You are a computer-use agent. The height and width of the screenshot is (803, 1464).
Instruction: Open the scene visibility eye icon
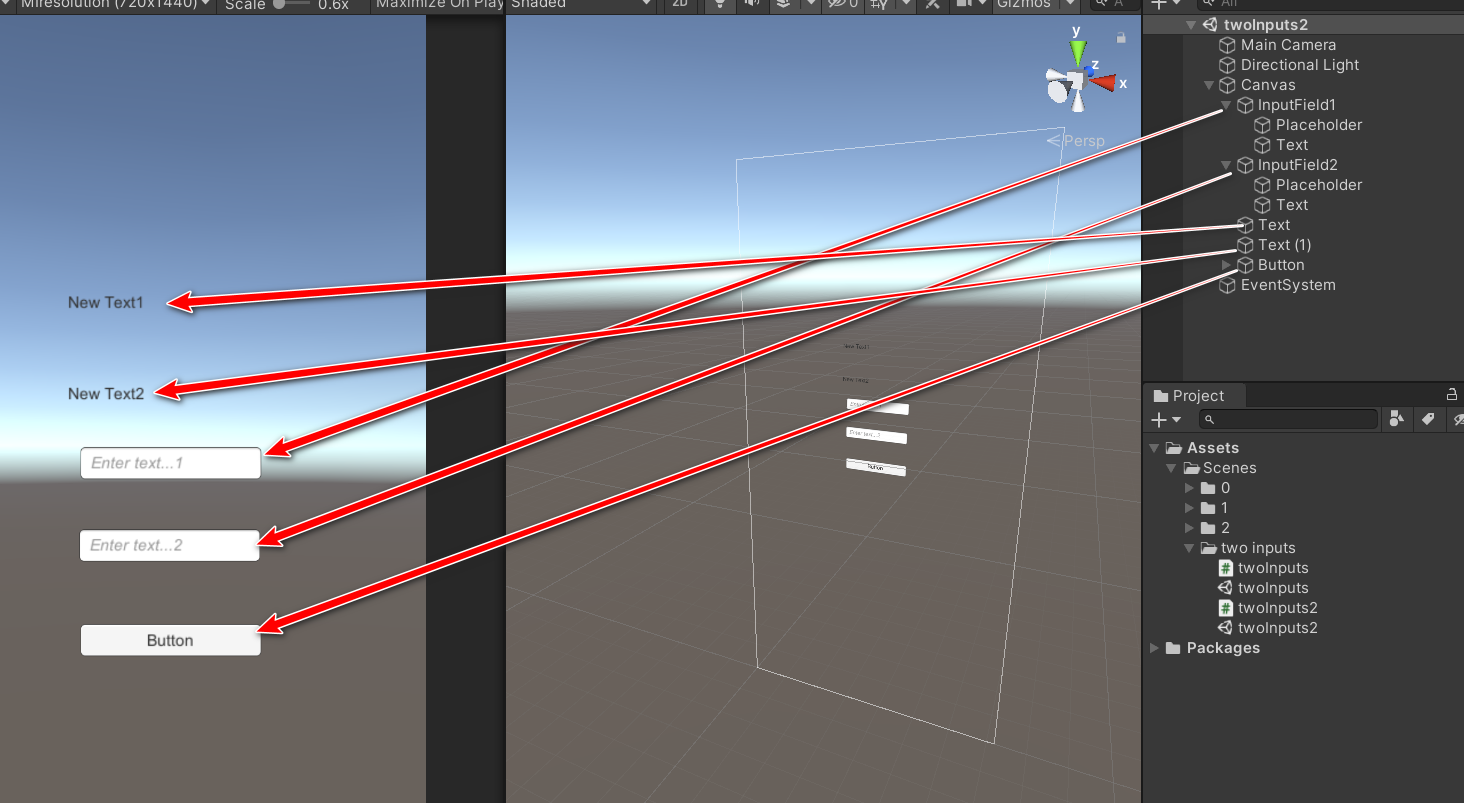836,5
